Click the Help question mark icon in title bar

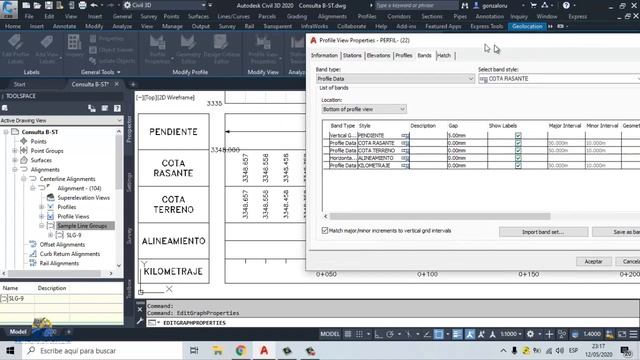tap(566, 5)
